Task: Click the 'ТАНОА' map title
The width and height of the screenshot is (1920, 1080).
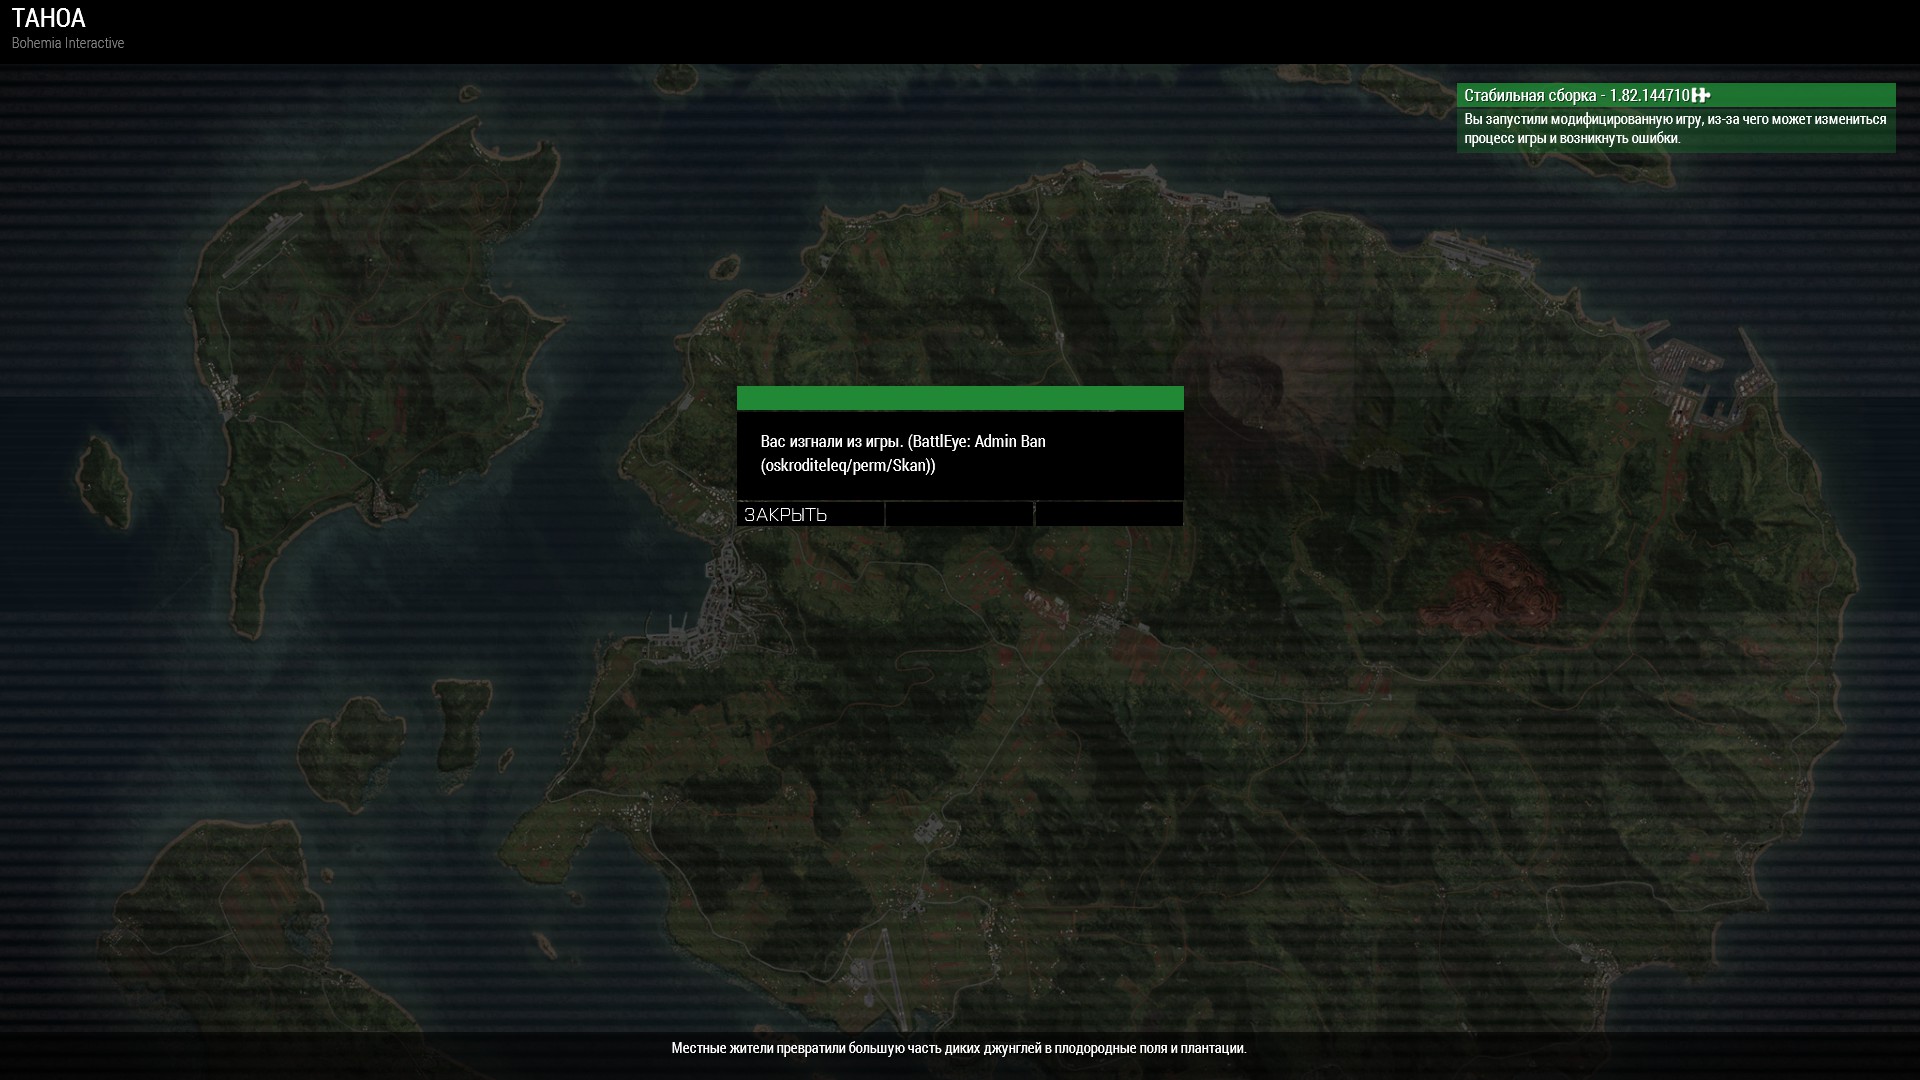Action: tap(49, 18)
